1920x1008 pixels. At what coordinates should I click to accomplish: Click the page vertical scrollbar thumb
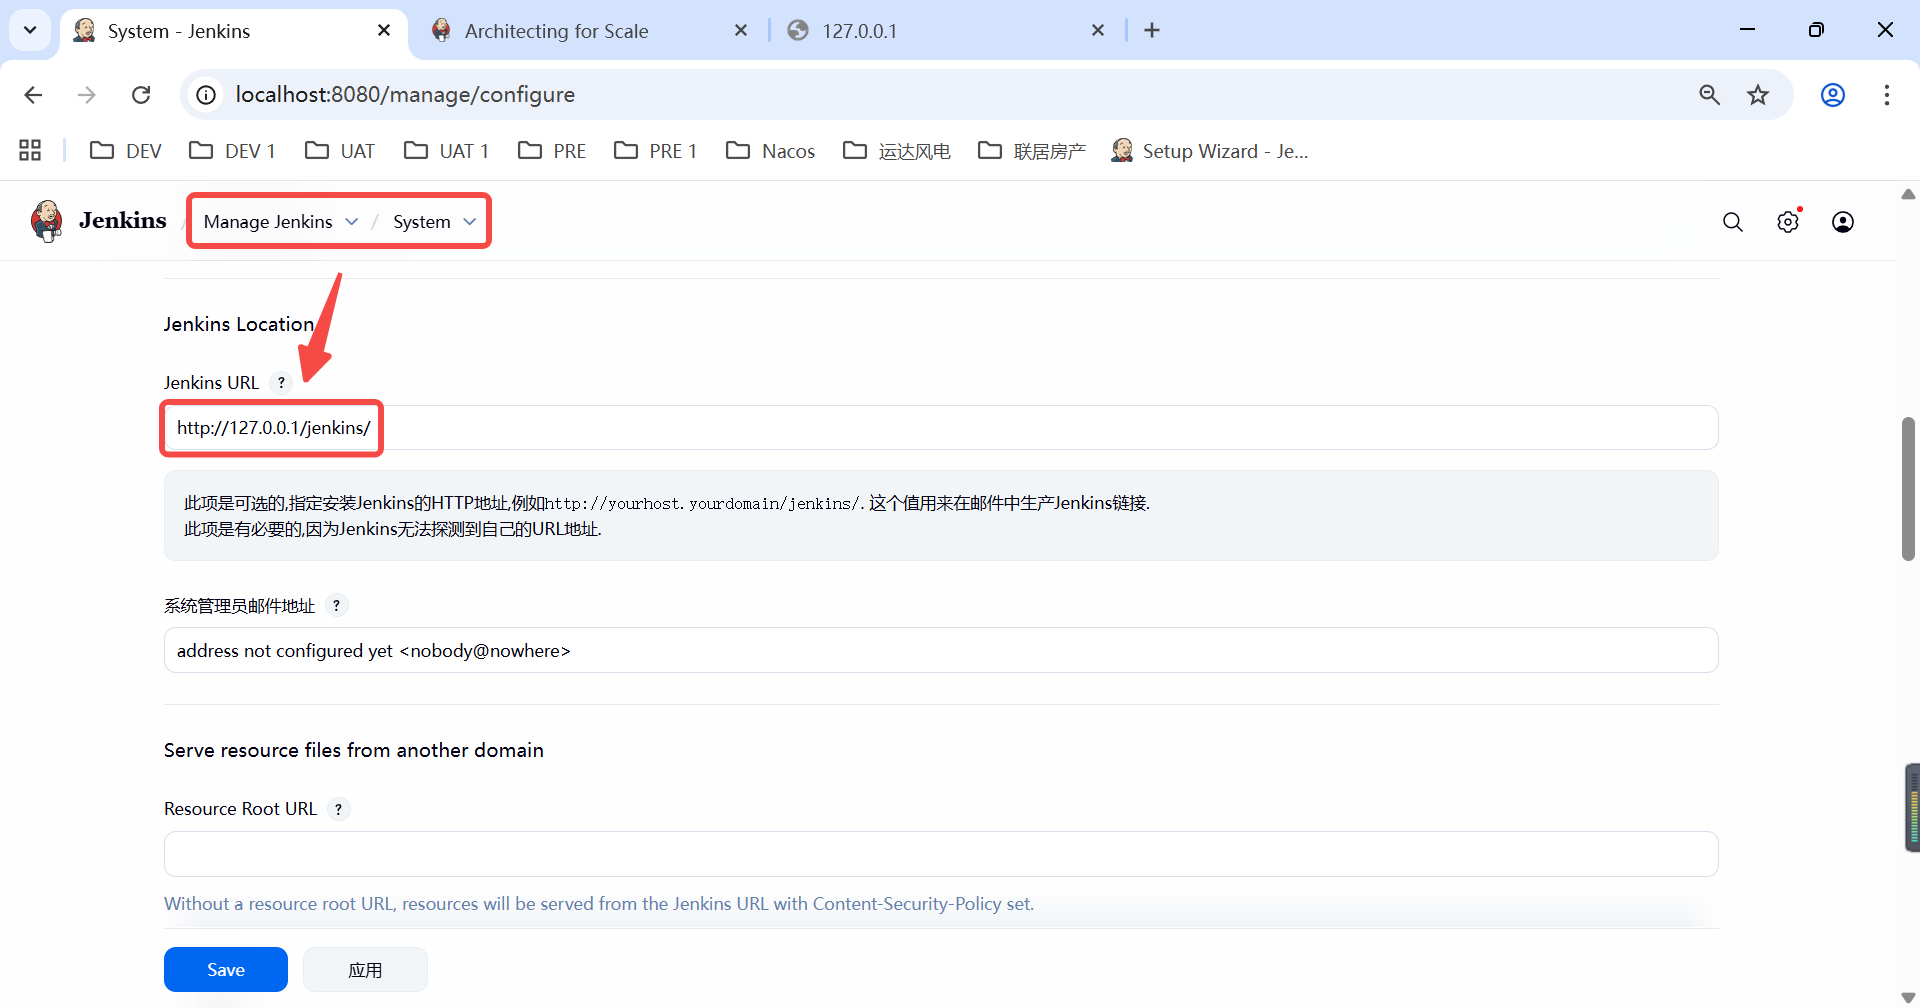(1908, 489)
